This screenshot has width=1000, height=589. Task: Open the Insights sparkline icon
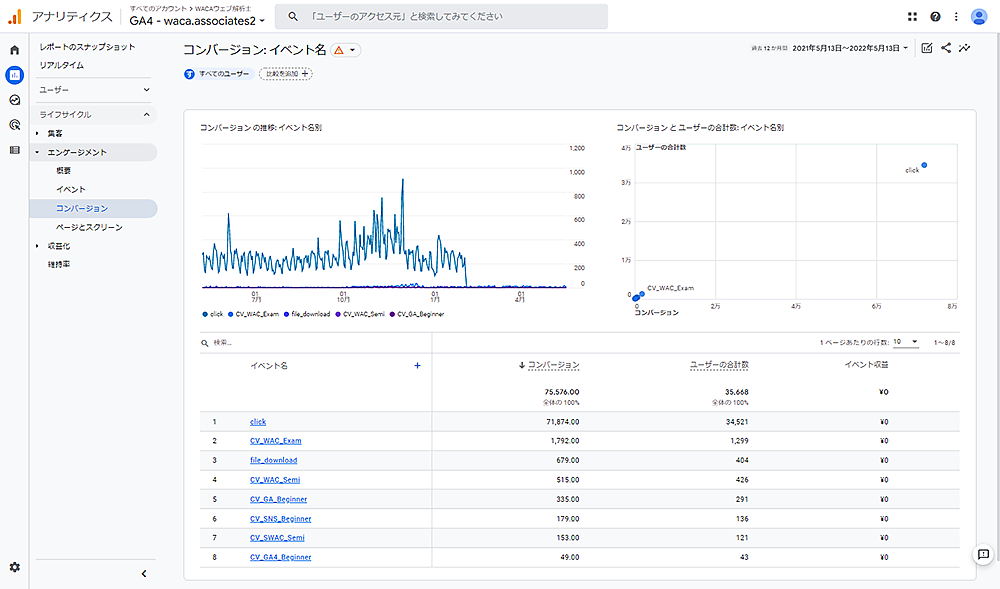965,47
